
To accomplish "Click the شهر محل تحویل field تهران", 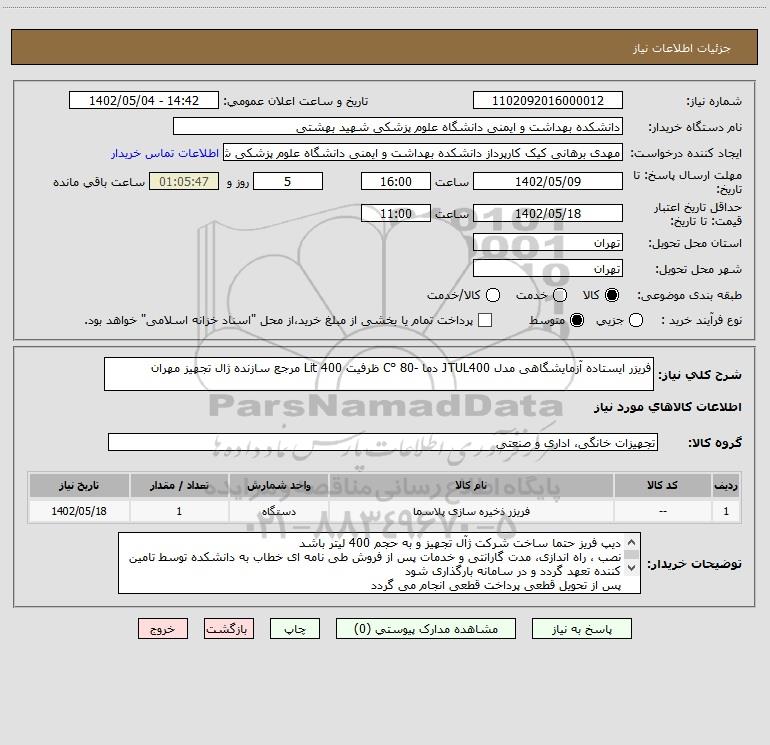I will 548,269.
